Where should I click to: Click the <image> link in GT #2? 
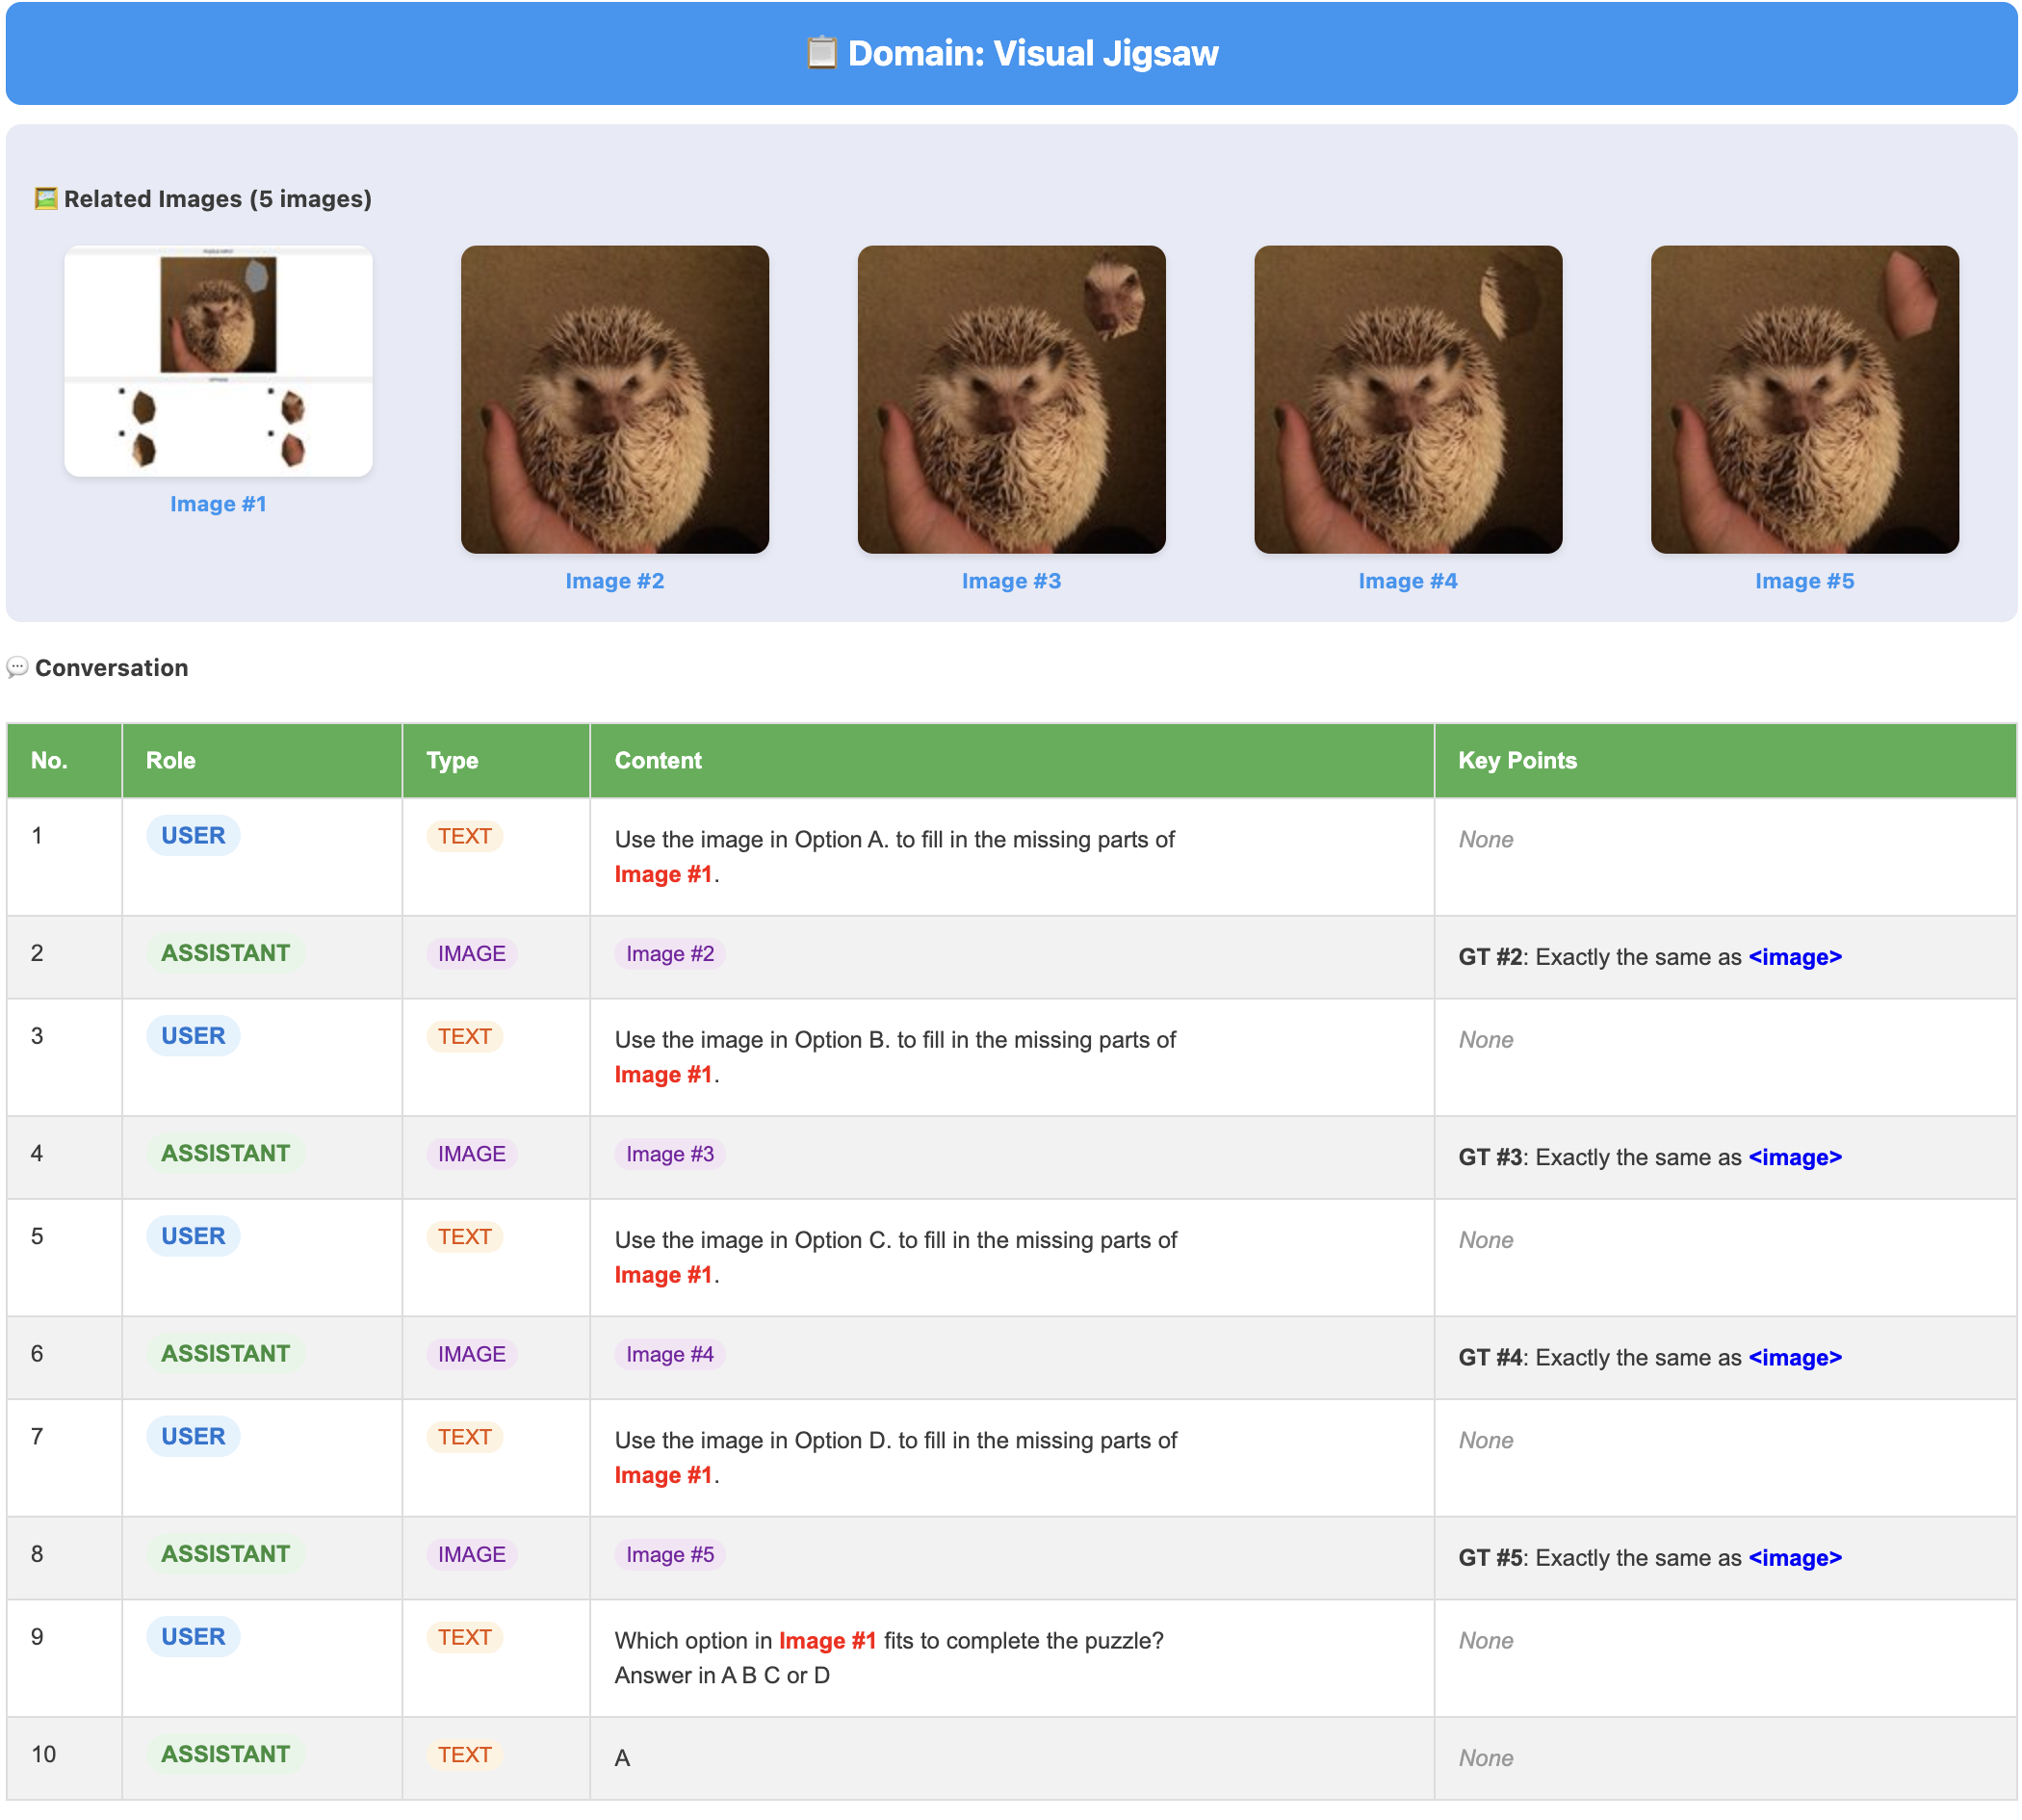pos(1794,957)
